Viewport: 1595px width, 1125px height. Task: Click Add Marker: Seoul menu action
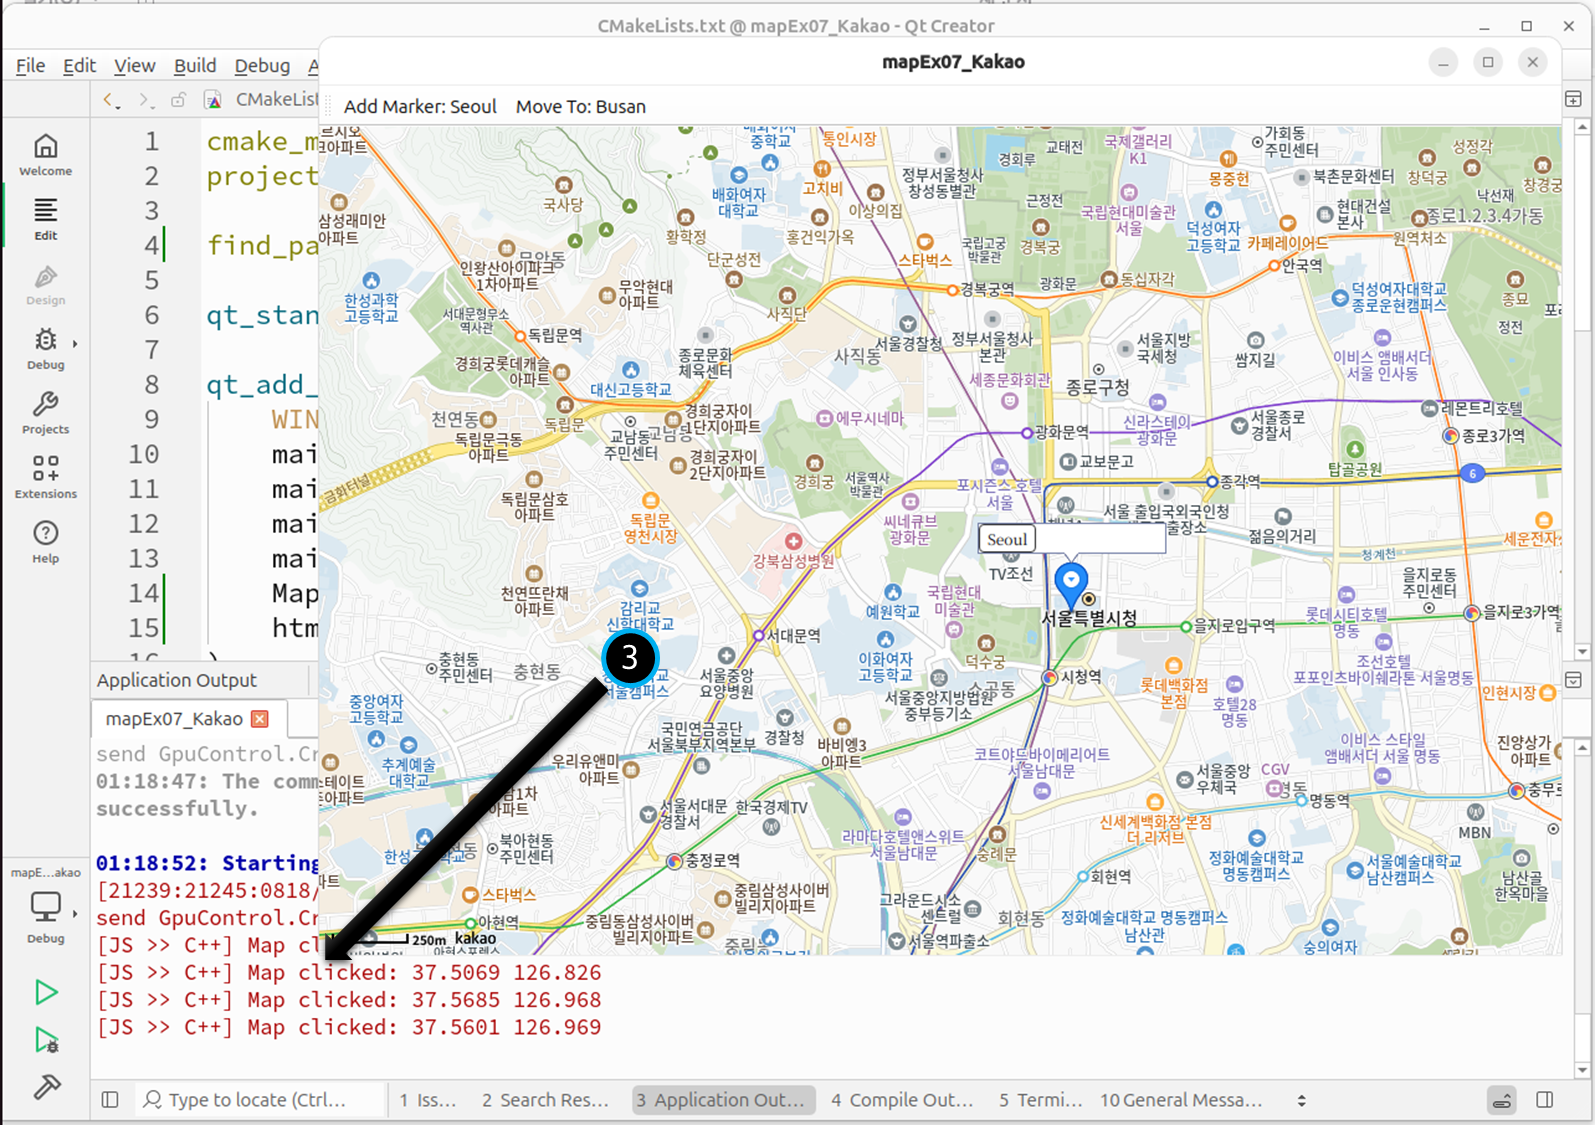tap(420, 107)
